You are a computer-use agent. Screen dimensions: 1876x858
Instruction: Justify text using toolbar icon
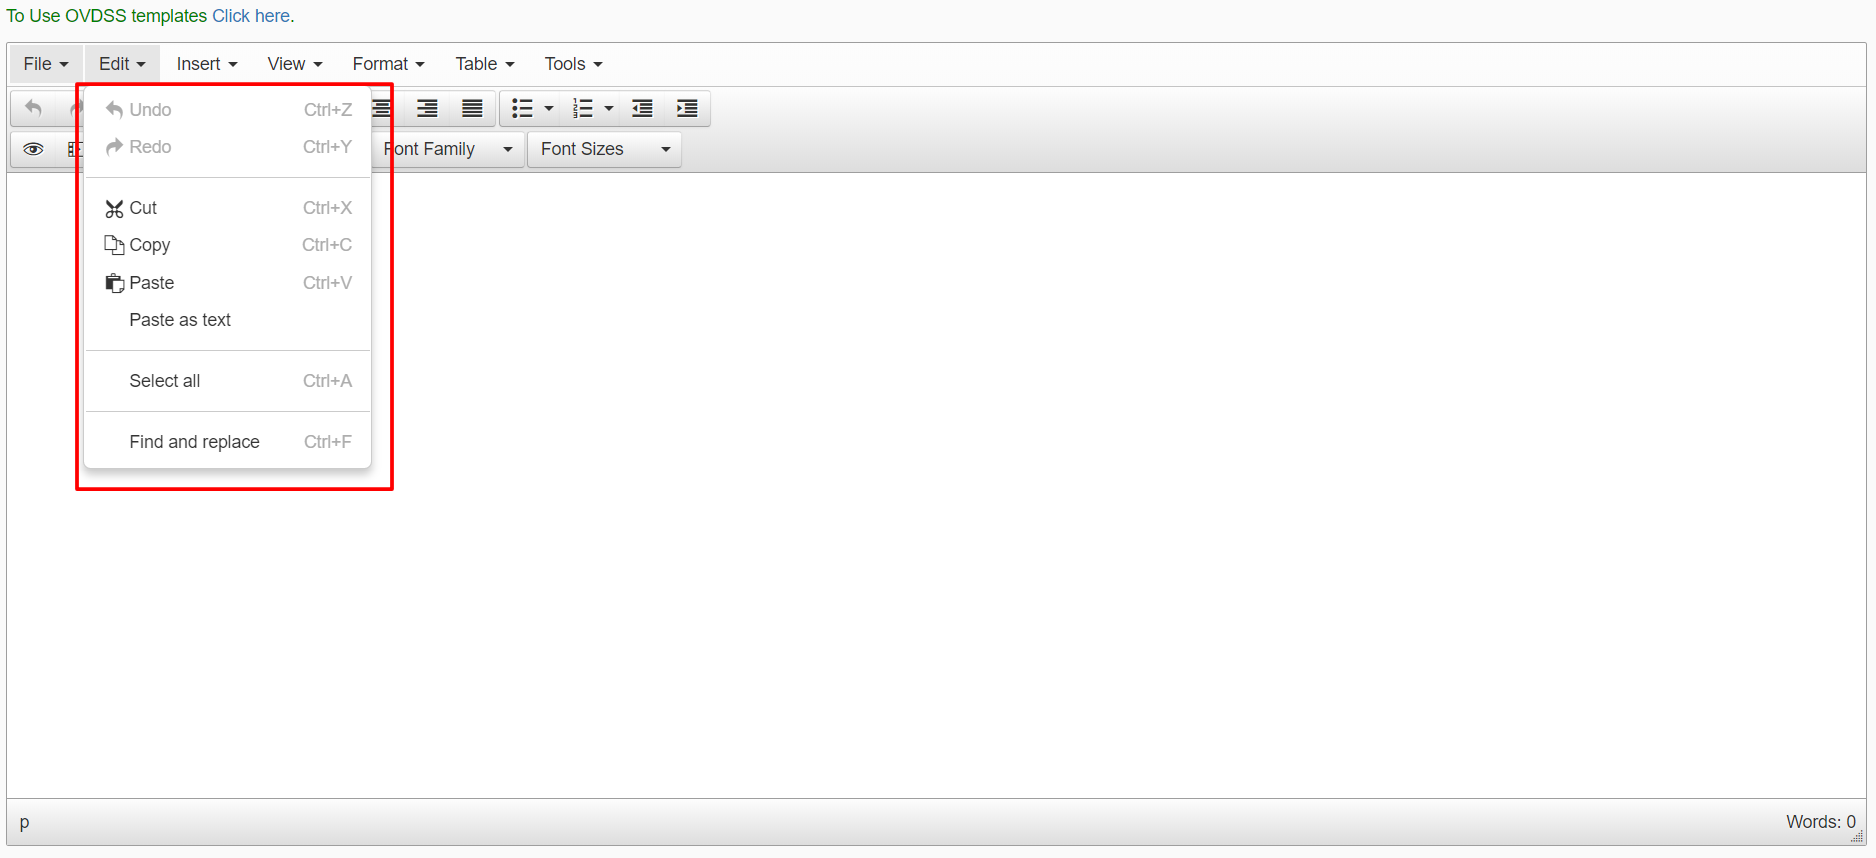pos(472,108)
